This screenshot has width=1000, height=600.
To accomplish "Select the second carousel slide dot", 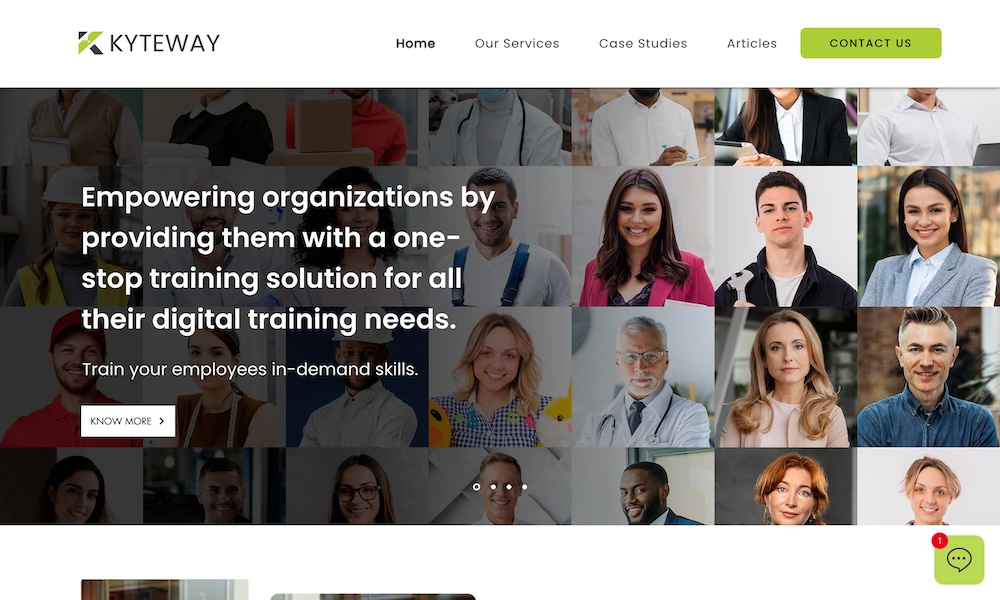I will [493, 487].
